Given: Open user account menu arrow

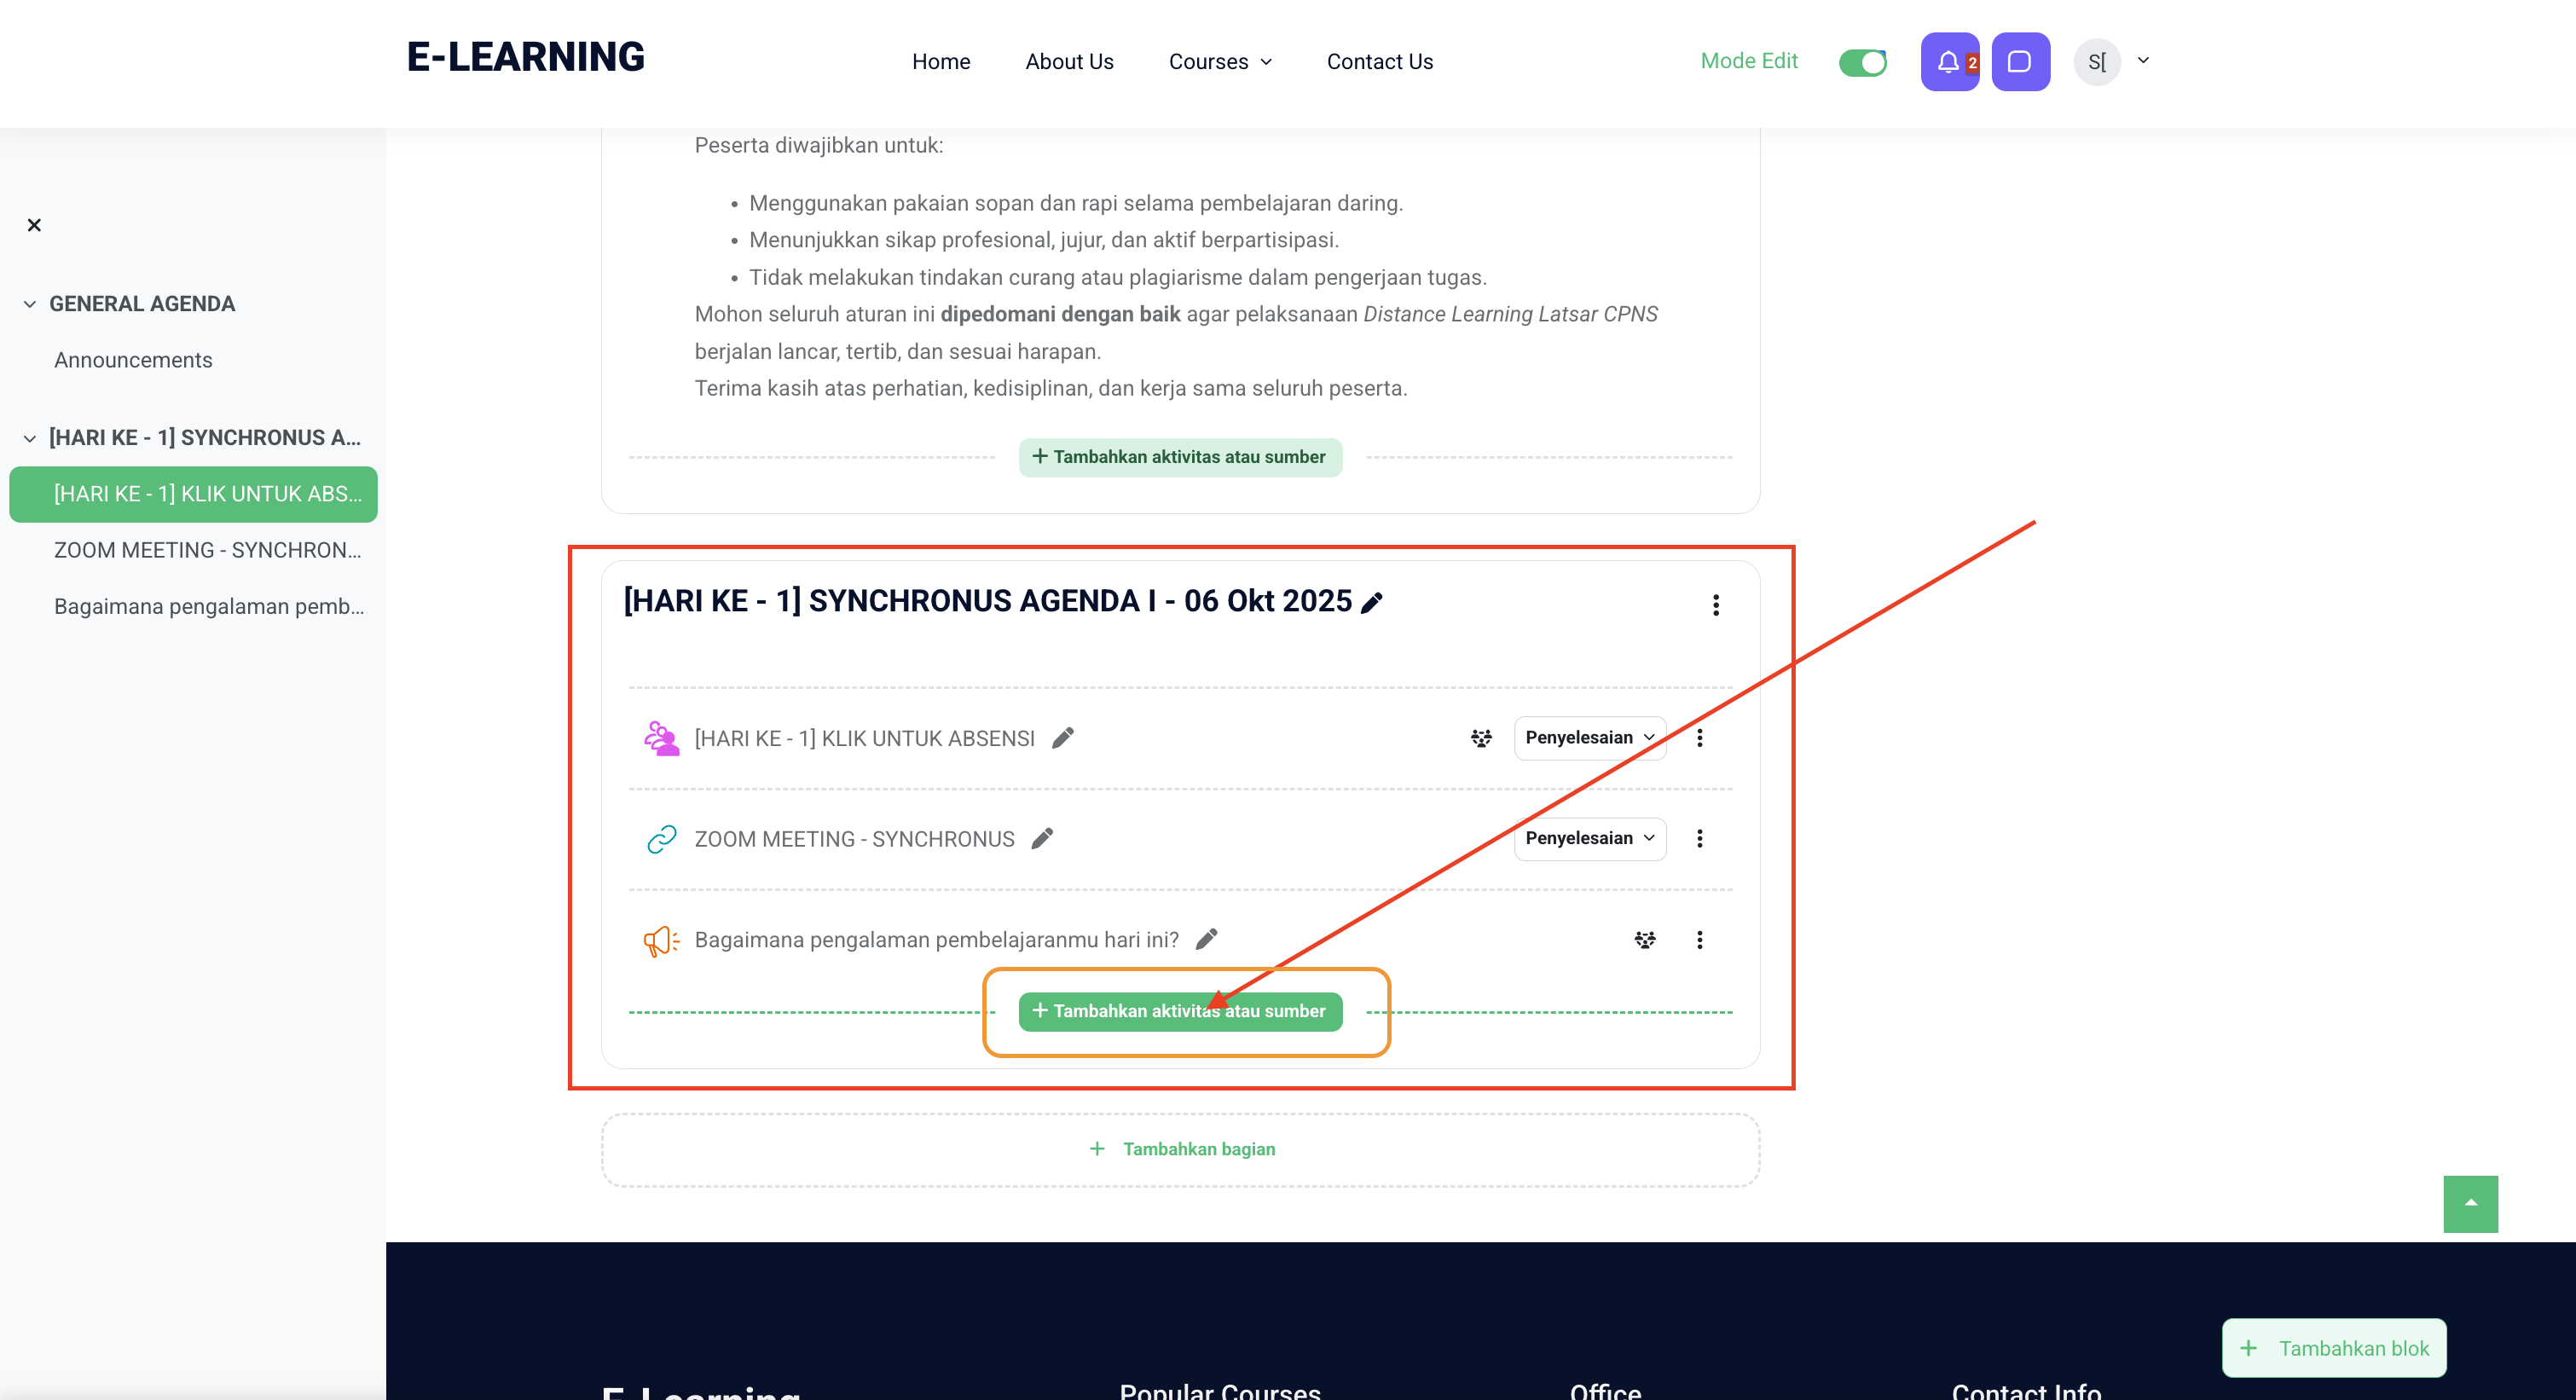Looking at the screenshot, I should 2143,60.
